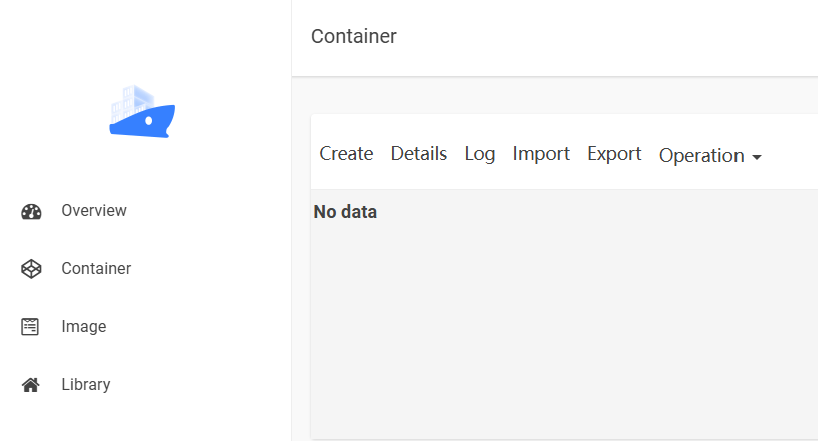
Task: Click the Details toolbar button
Action: (x=419, y=154)
